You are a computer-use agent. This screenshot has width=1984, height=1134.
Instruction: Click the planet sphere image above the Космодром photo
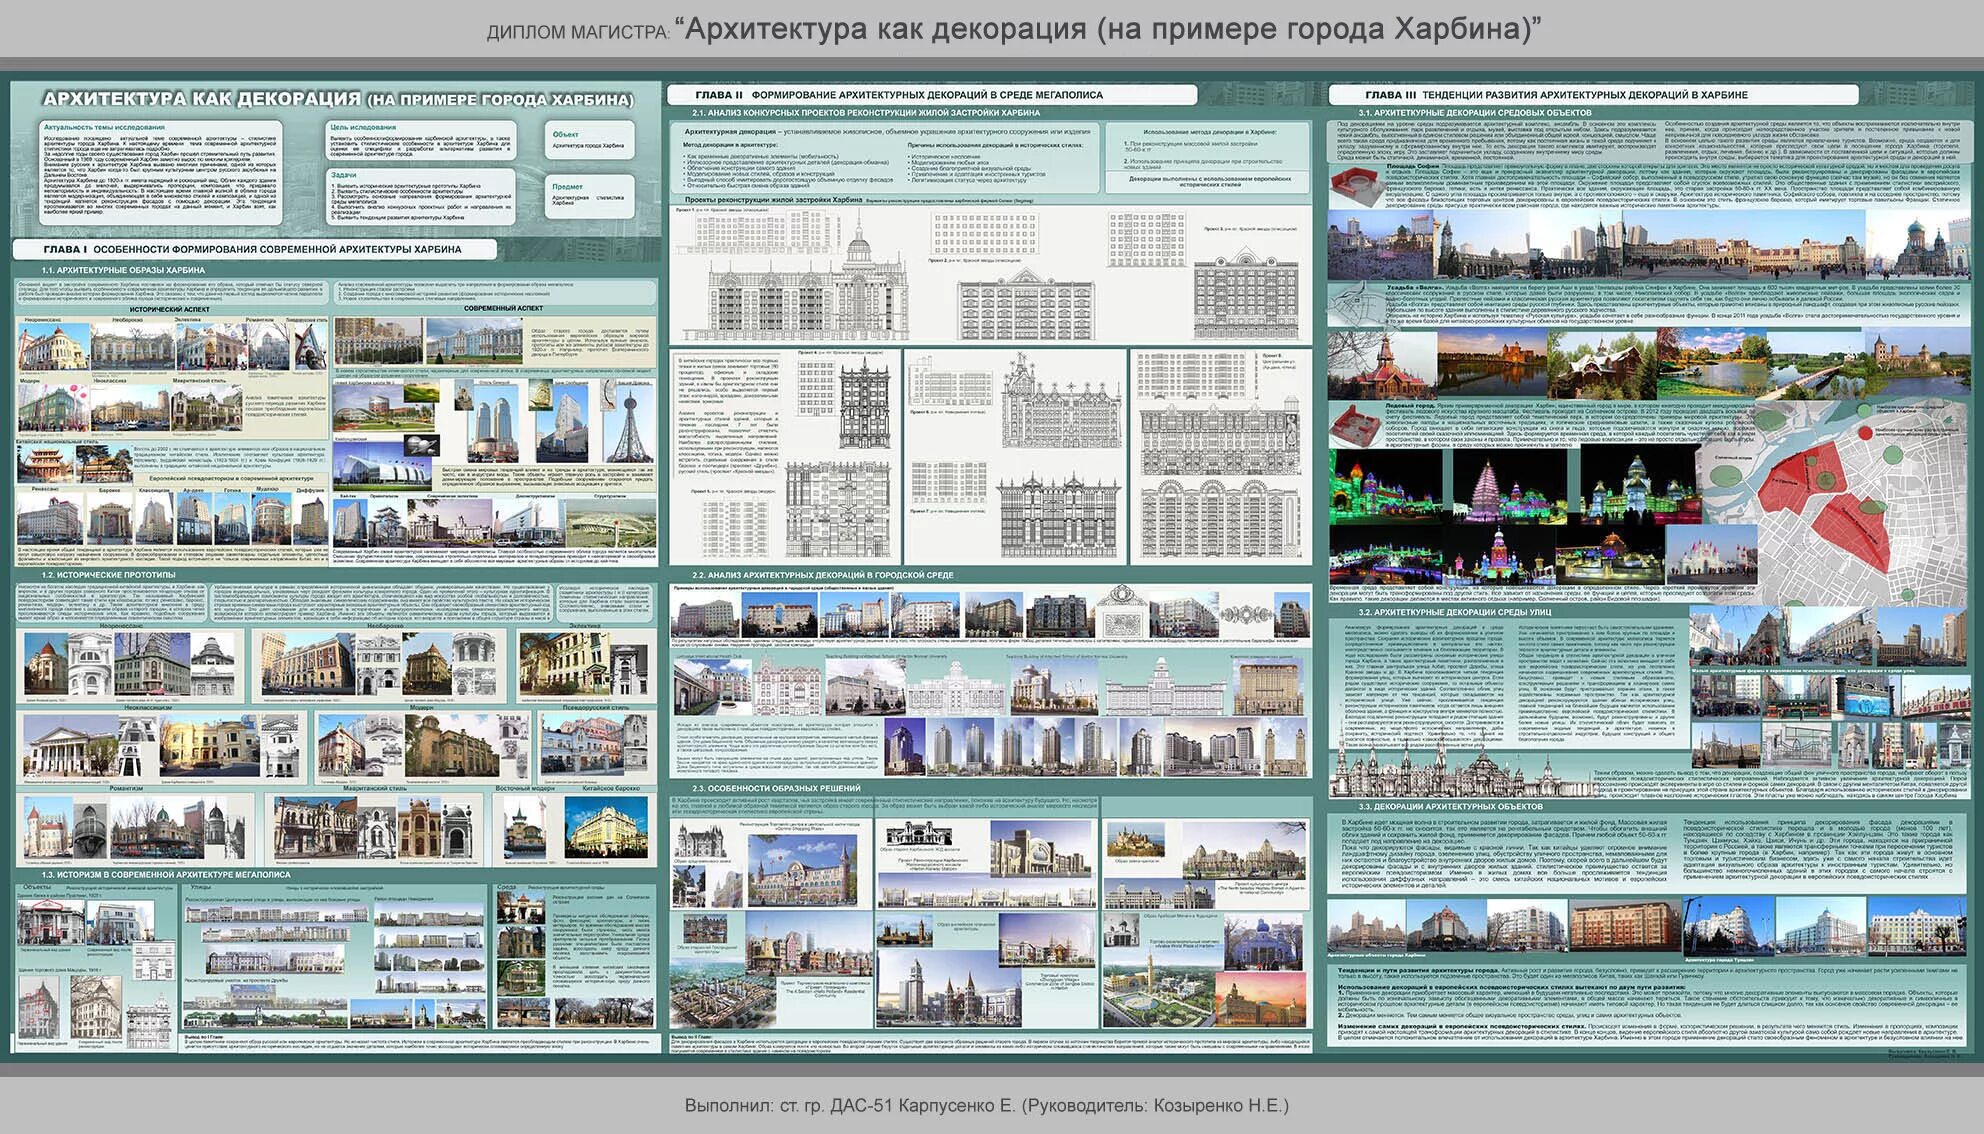(423, 447)
